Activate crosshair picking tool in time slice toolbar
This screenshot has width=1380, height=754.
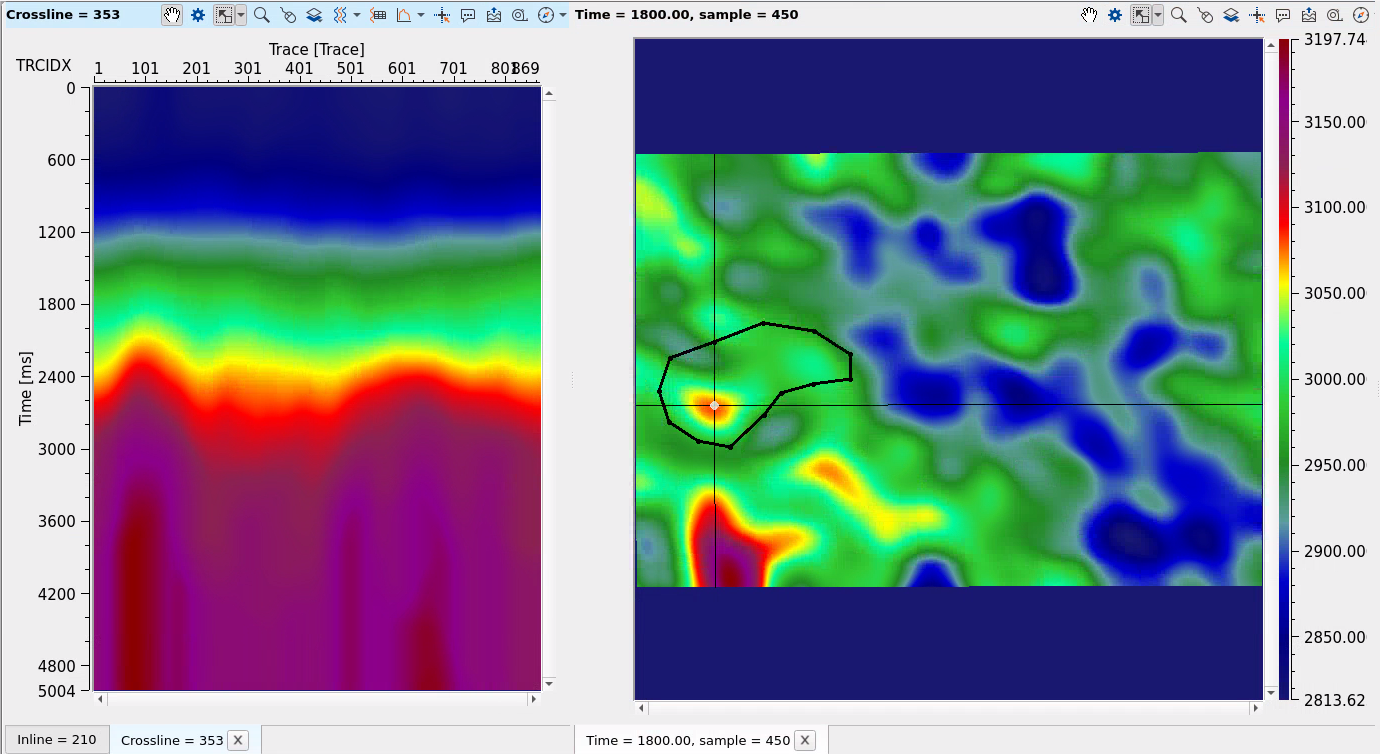[x=1258, y=15]
